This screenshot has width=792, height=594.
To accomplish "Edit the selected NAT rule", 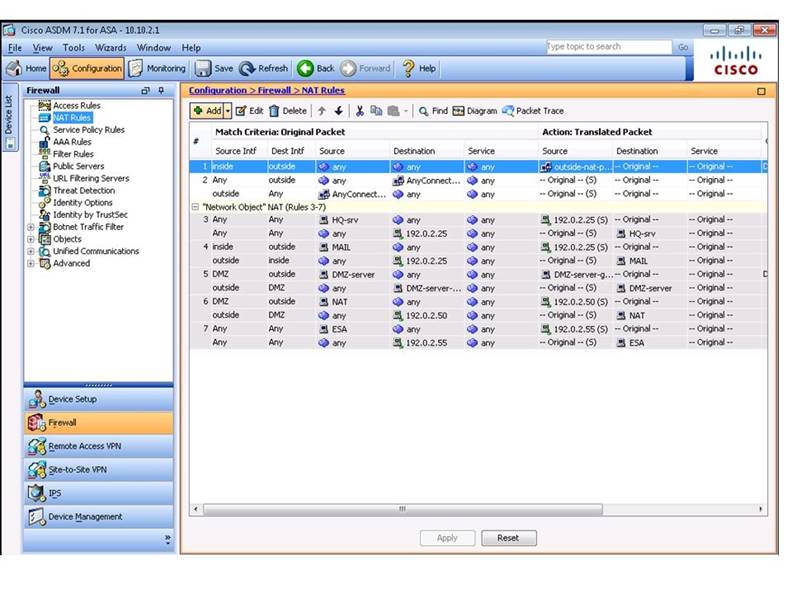I will [250, 111].
